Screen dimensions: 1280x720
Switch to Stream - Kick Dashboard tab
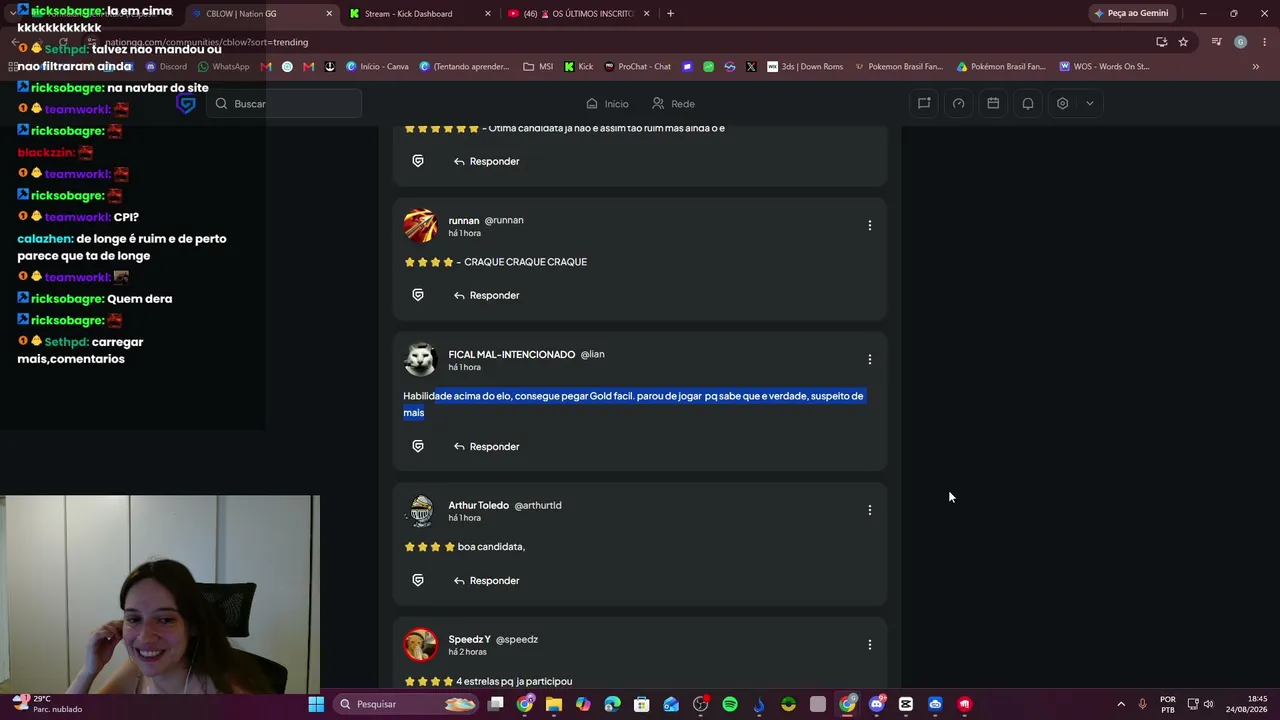pos(420,14)
